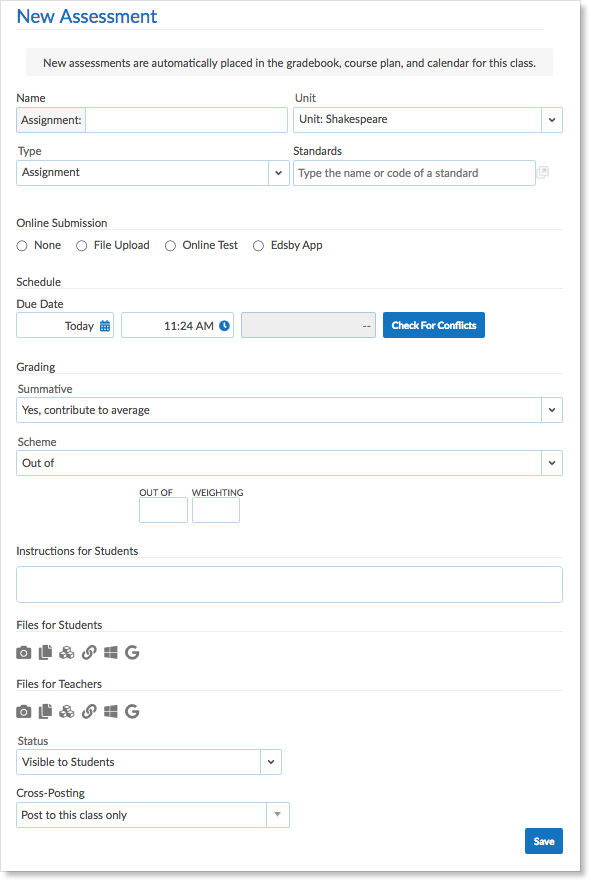Upload document under Files for Teachers
Image resolution: width=591 pixels, height=882 pixels.
click(45, 712)
